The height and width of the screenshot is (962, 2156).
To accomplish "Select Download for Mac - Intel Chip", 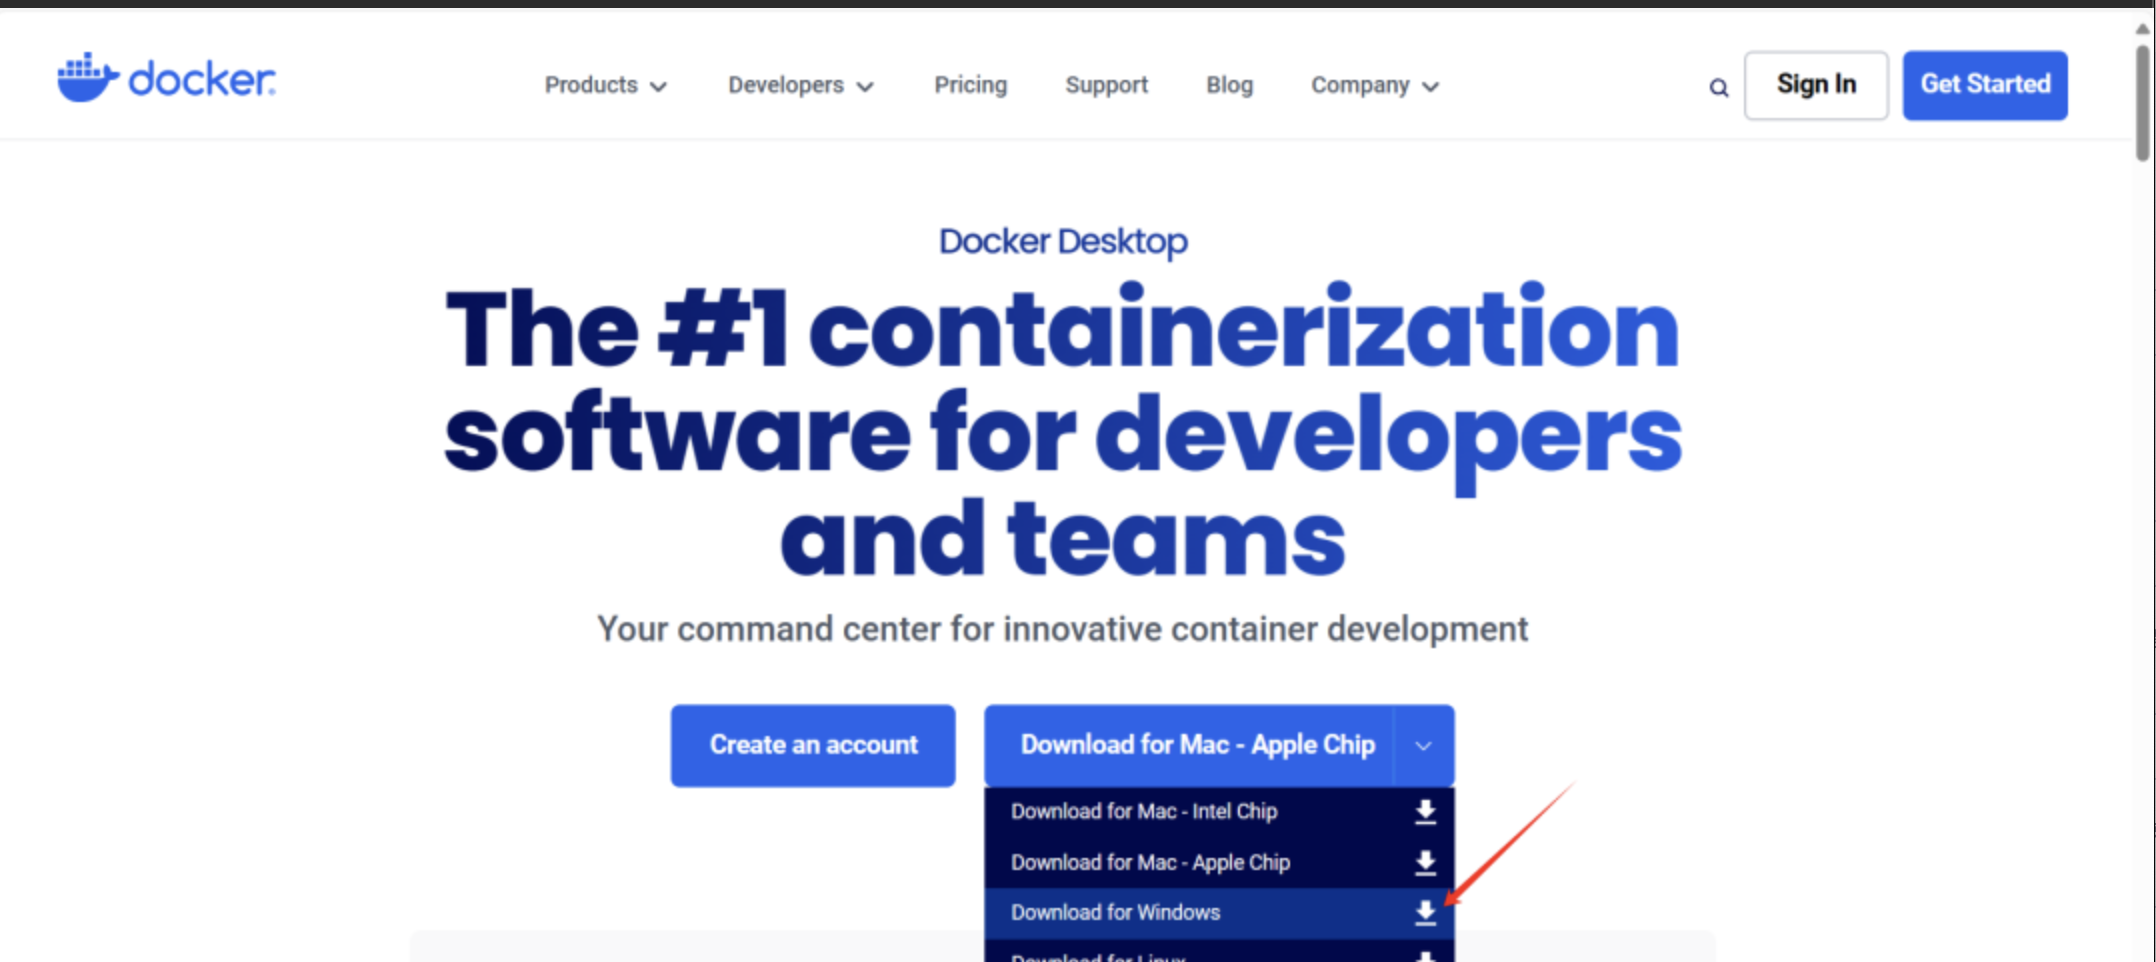I will click(1219, 812).
